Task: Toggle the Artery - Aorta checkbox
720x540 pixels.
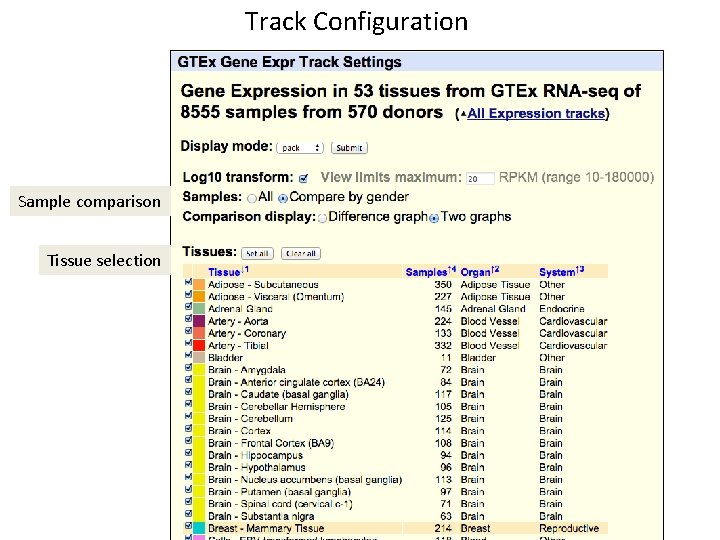Action: 188,319
